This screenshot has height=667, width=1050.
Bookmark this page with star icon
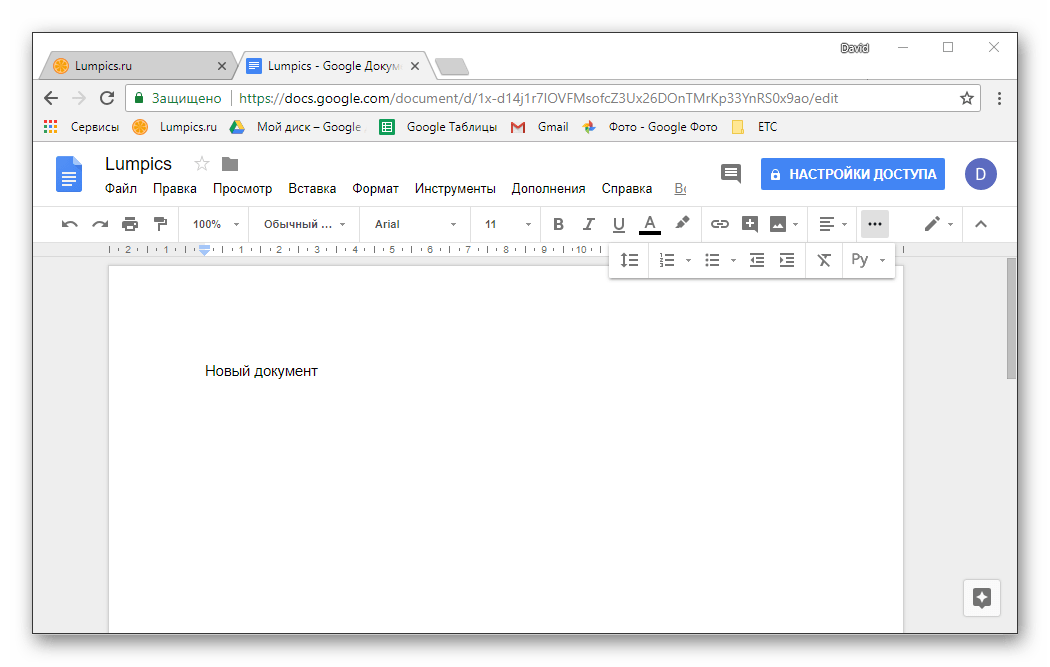[x=966, y=98]
